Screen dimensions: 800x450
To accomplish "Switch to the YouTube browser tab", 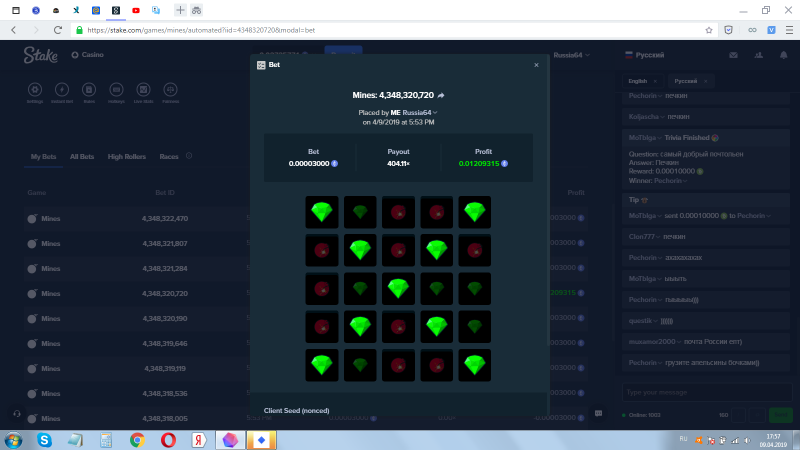I will coord(136,10).
